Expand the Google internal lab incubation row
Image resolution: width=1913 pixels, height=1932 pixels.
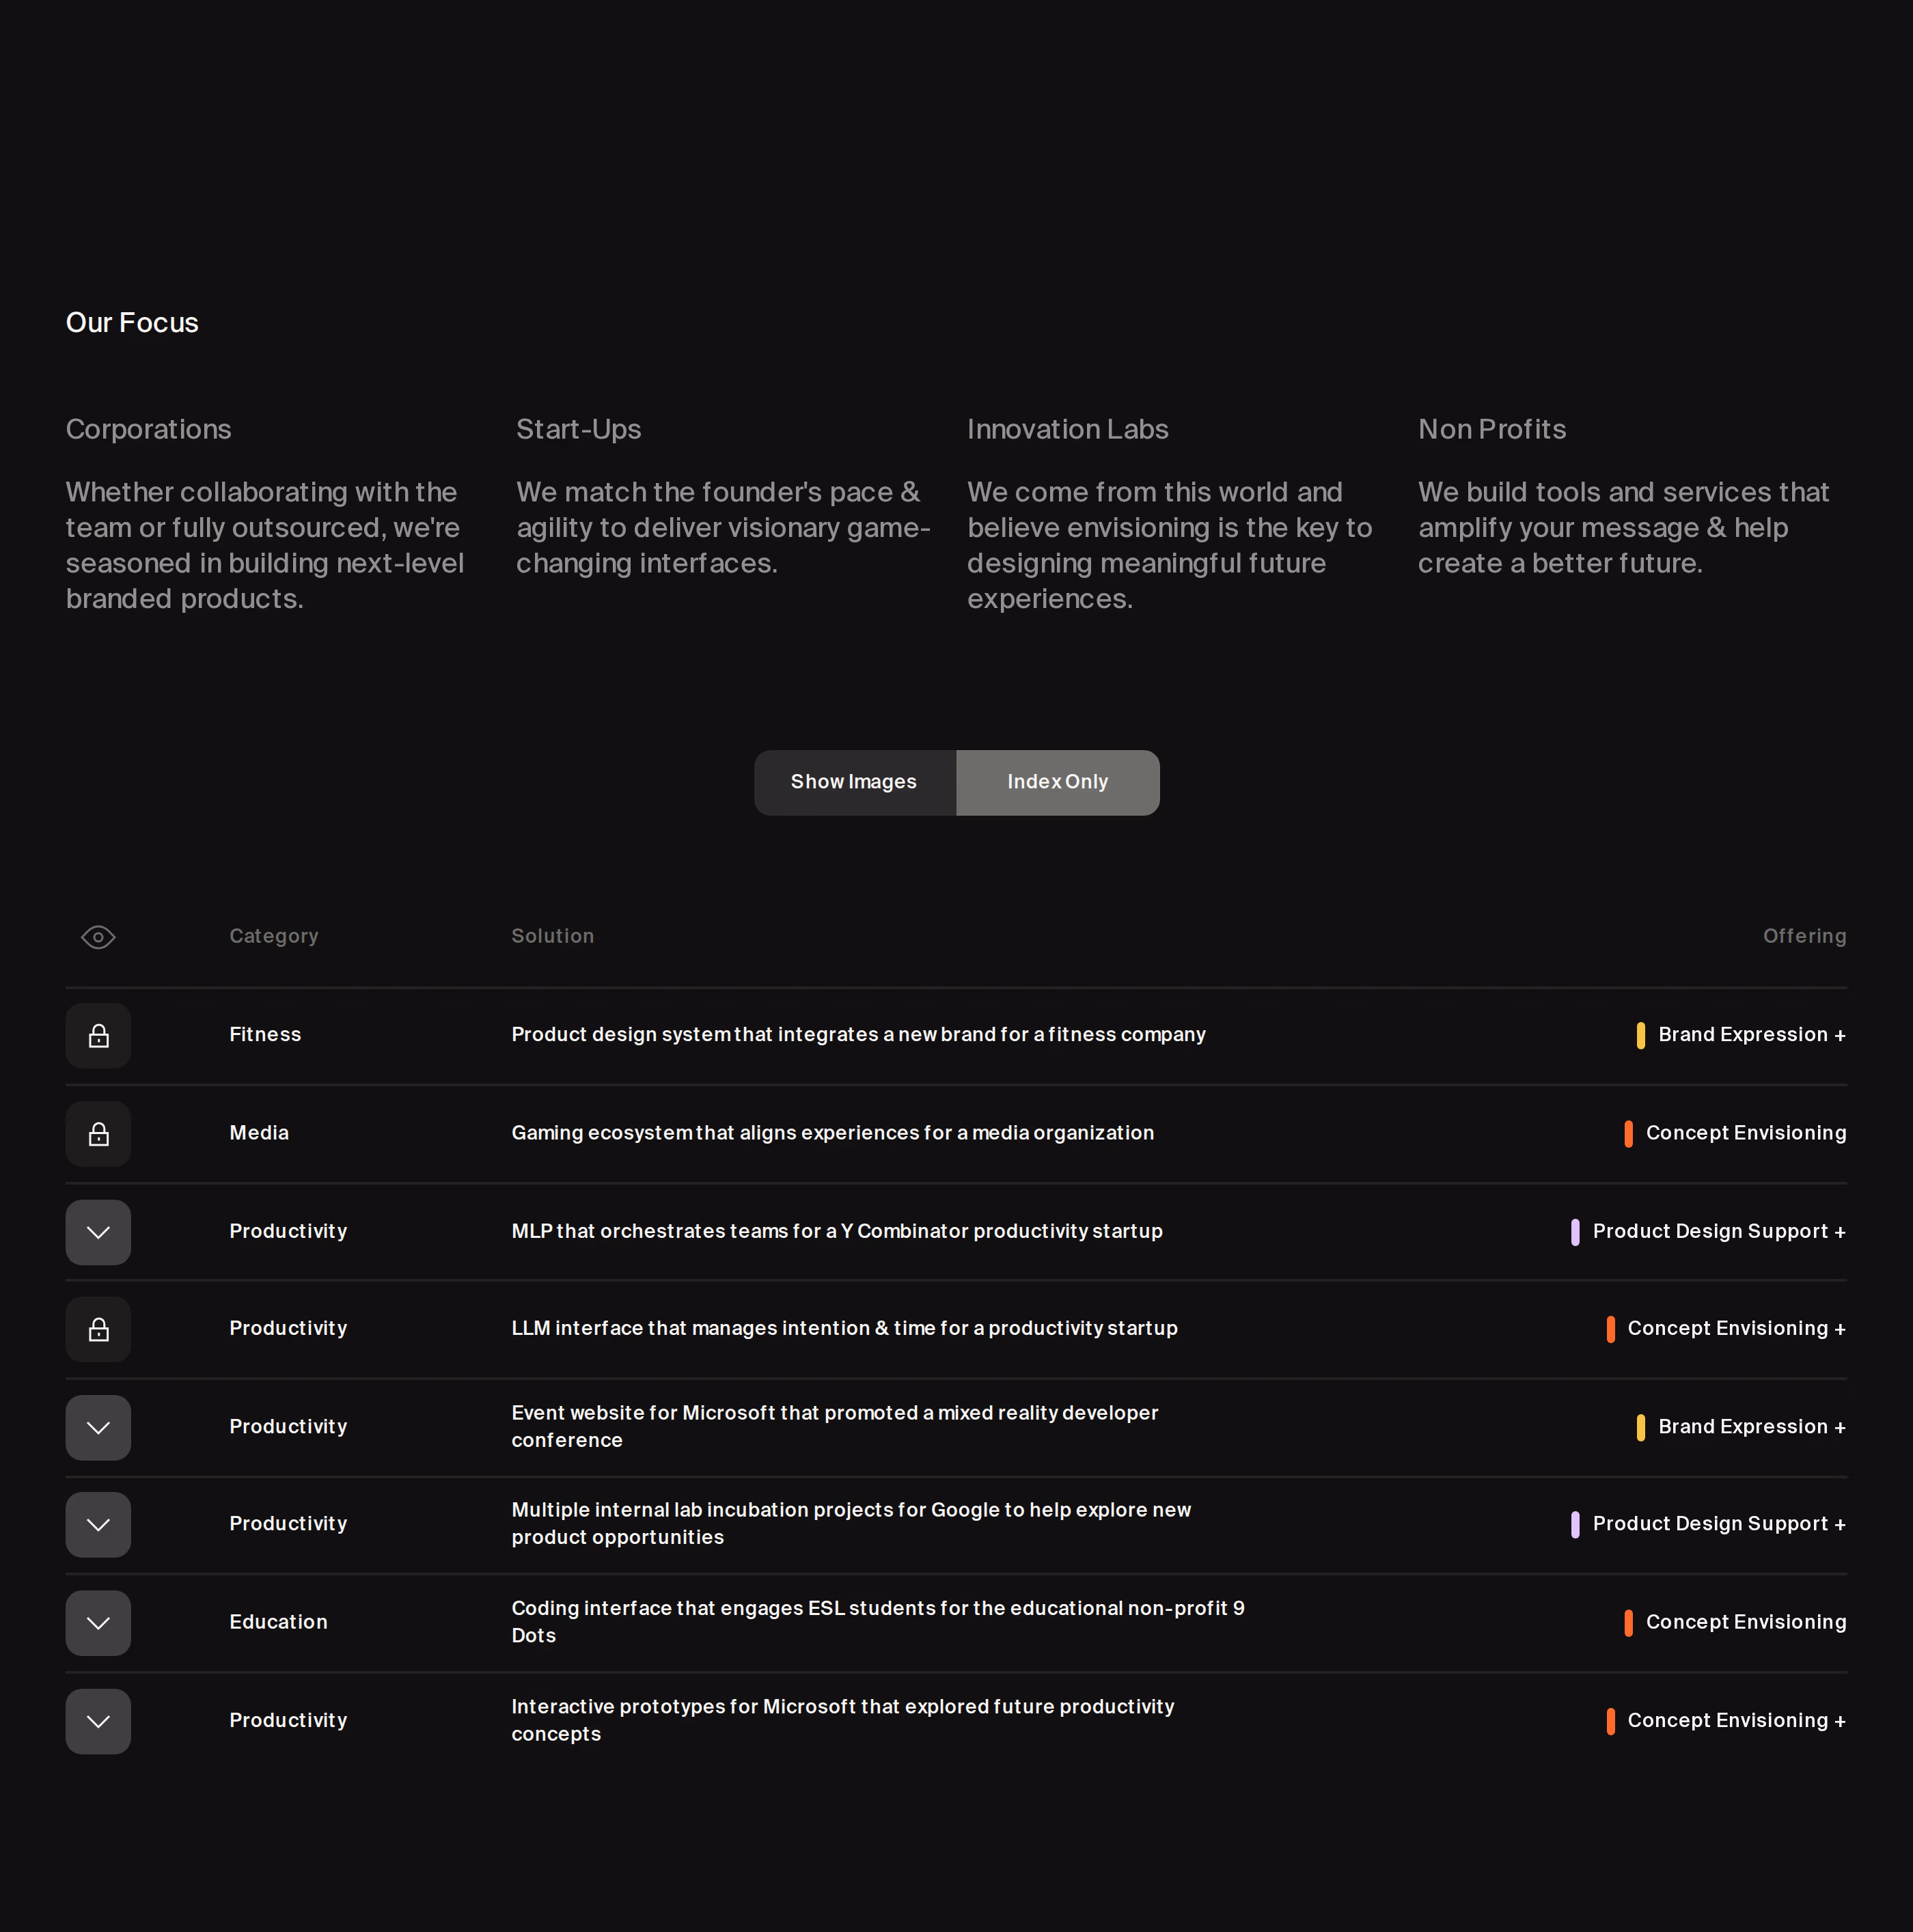tap(98, 1524)
